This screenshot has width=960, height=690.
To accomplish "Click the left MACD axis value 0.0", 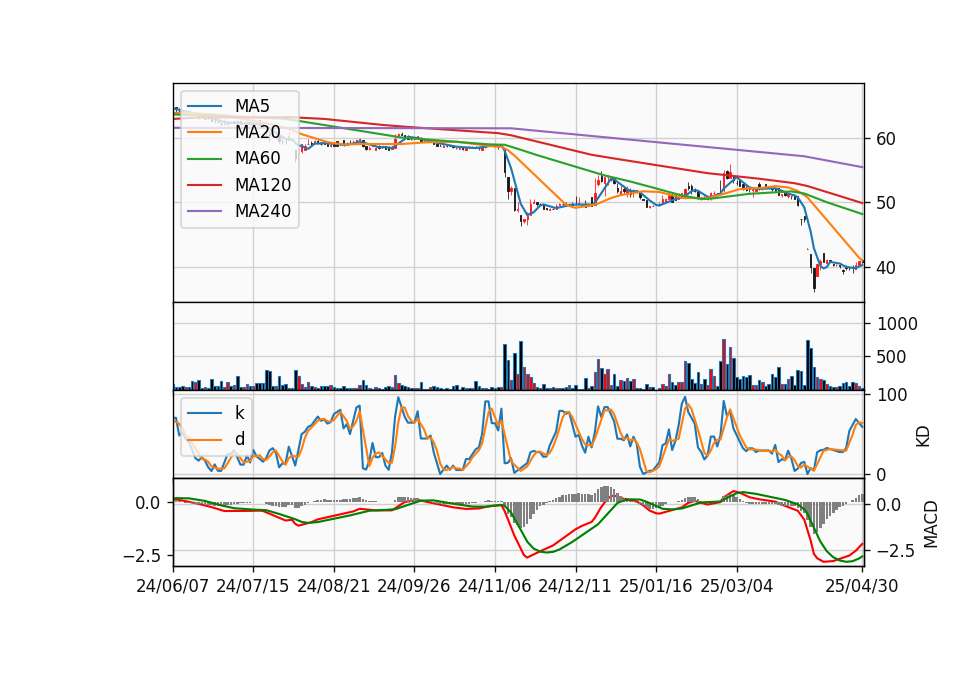I will point(148,503).
